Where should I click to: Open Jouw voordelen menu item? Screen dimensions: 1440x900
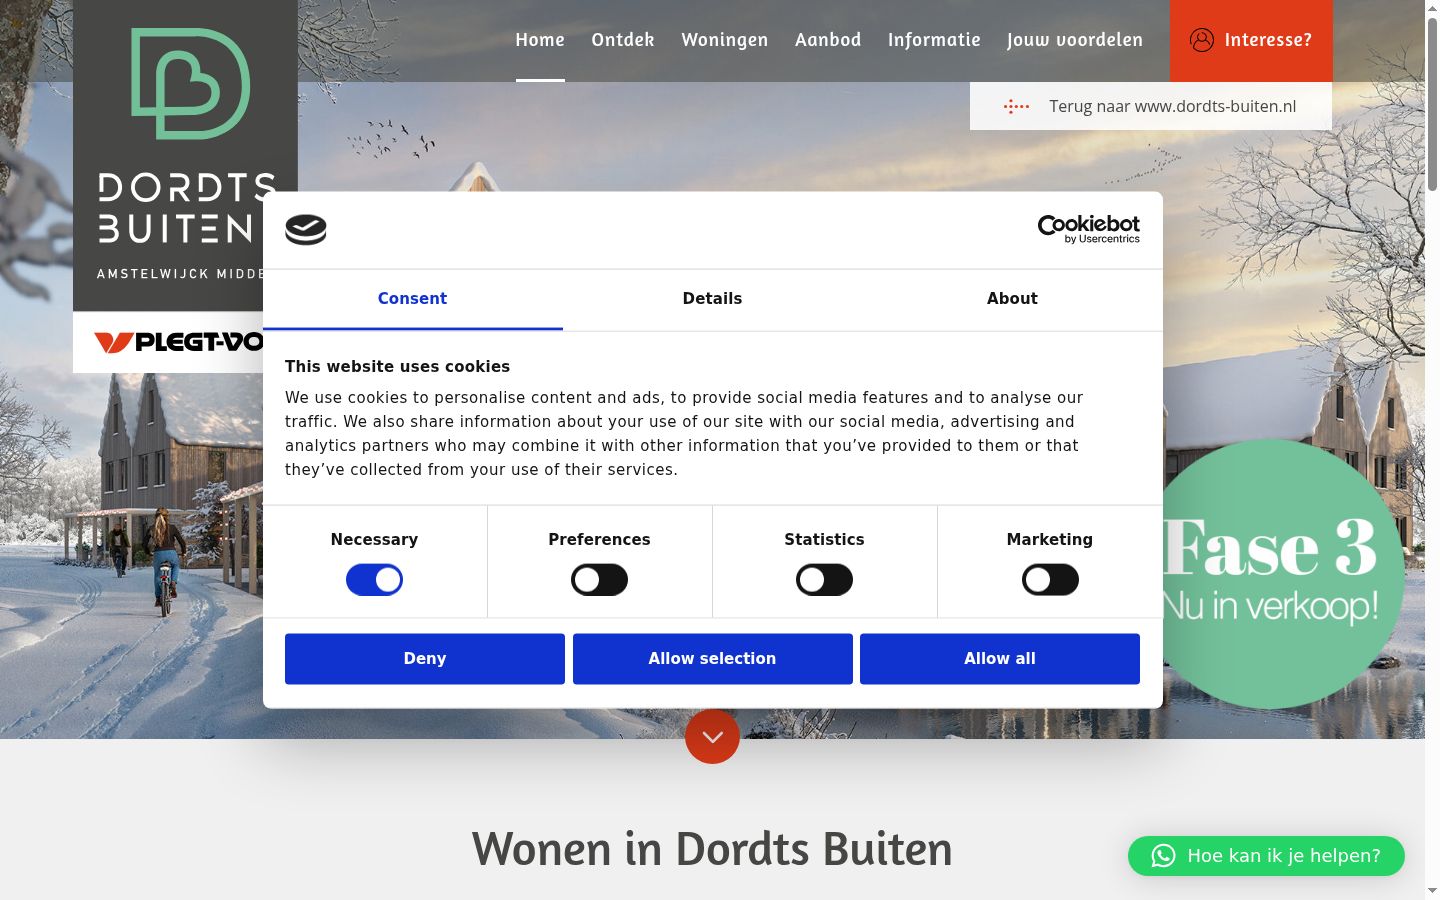tap(1075, 40)
